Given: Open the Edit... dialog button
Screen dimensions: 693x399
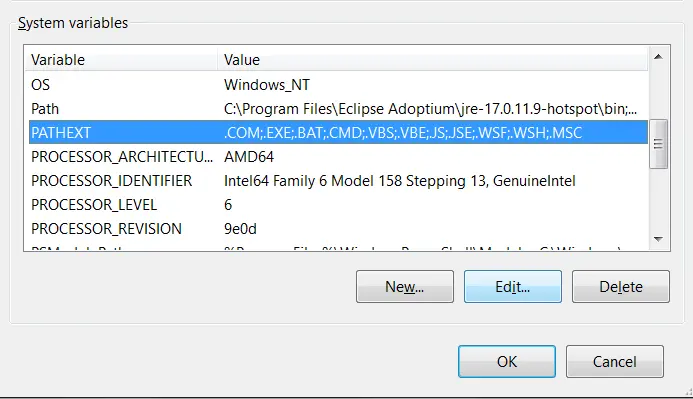Looking at the screenshot, I should coord(513,287).
